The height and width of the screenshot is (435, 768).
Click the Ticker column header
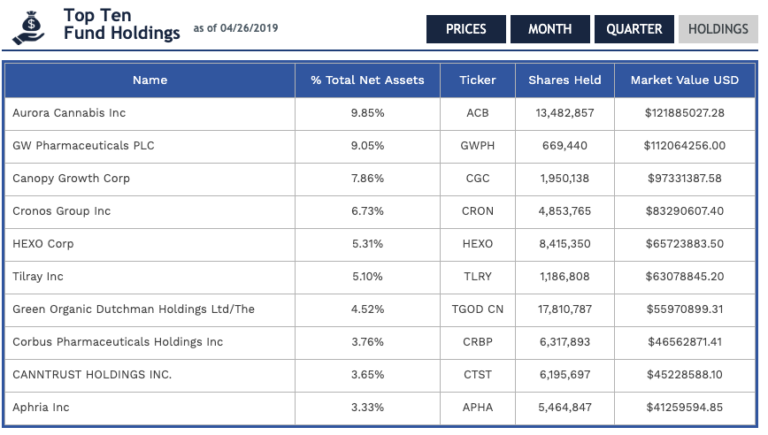(478, 80)
